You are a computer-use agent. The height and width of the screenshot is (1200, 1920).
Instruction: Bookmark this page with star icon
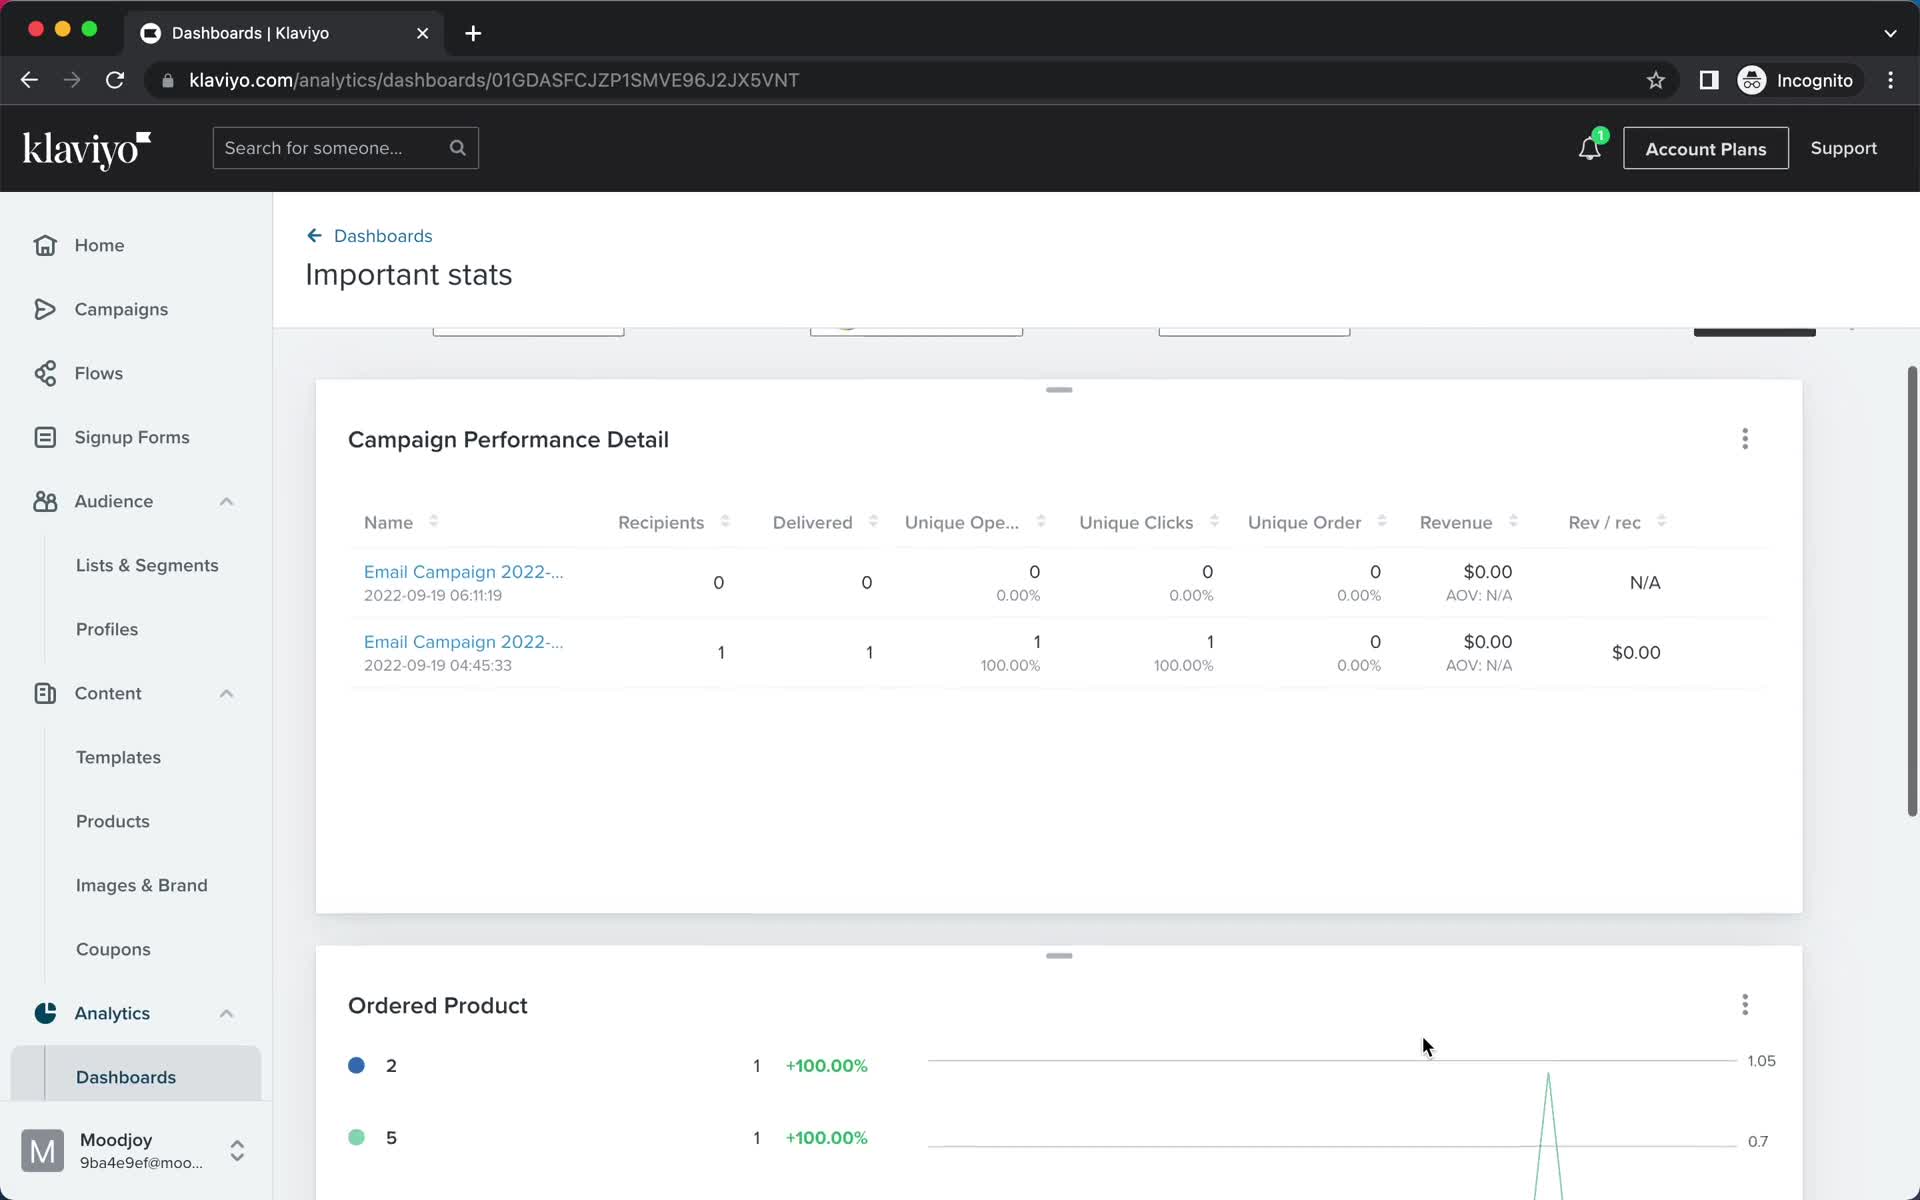[x=1656, y=80]
